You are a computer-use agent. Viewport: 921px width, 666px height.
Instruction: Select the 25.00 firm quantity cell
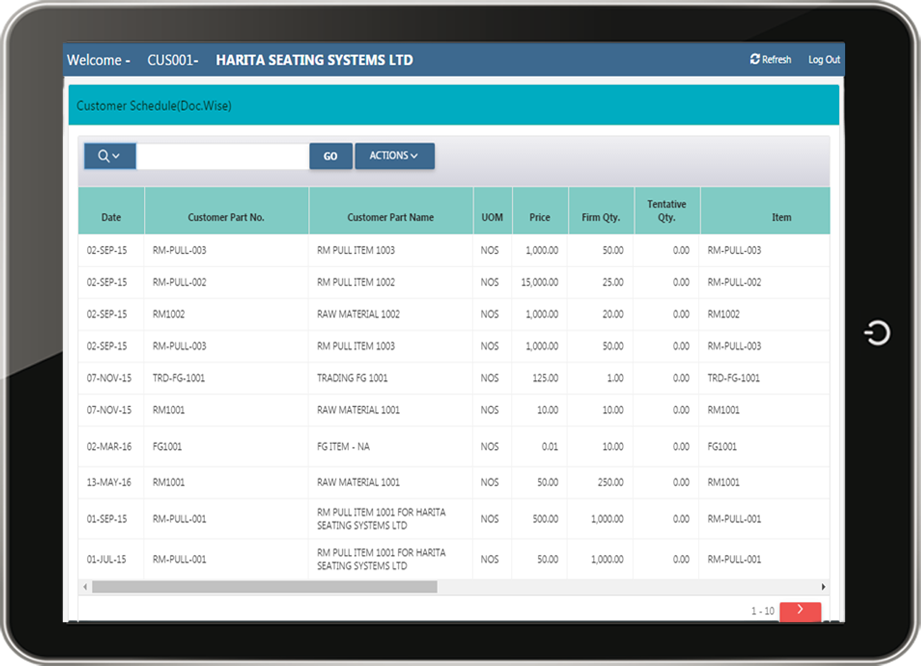coord(613,282)
